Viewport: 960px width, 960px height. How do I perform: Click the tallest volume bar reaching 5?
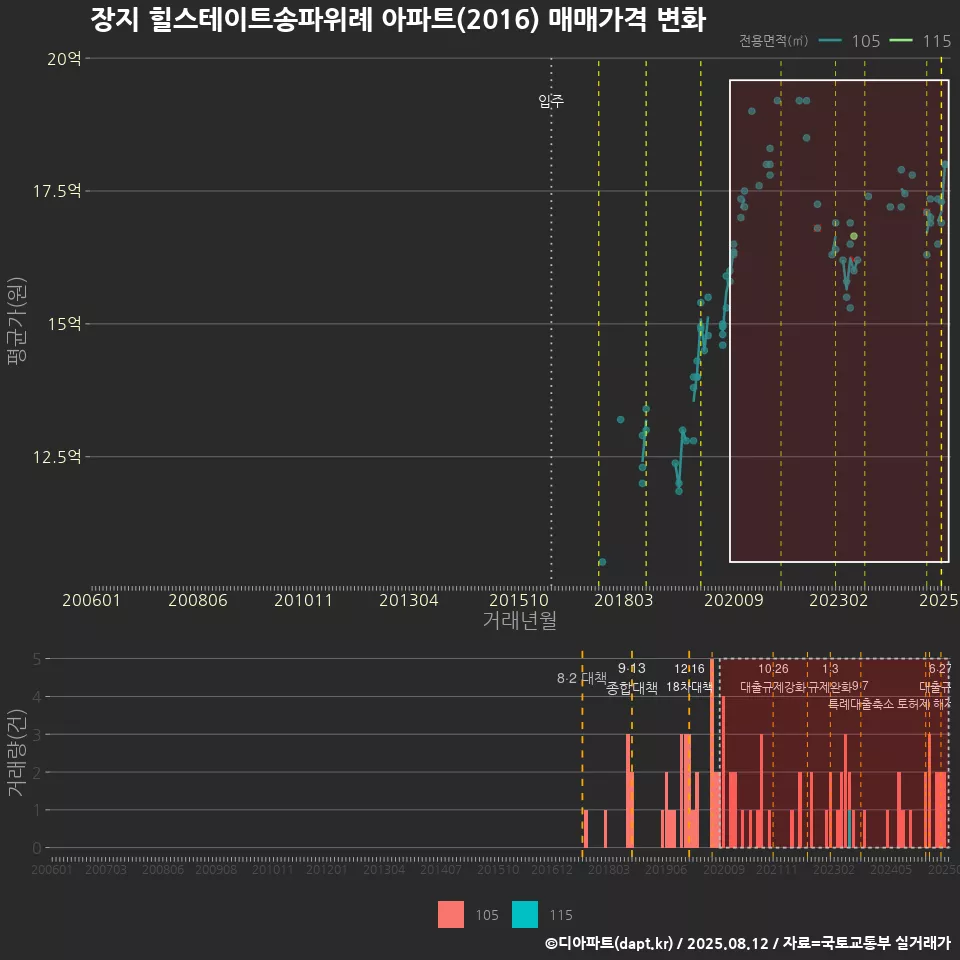tap(712, 753)
